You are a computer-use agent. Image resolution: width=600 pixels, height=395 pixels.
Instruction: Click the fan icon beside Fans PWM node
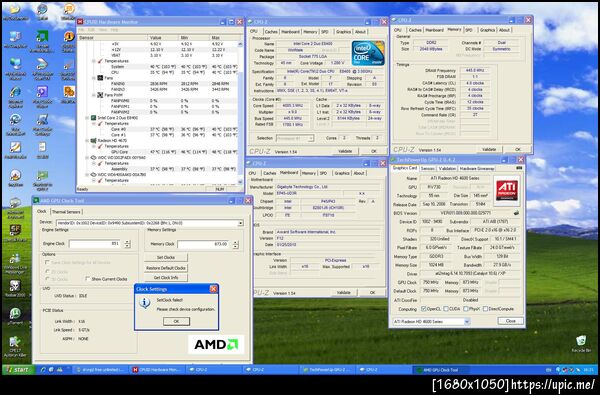[x=100, y=95]
